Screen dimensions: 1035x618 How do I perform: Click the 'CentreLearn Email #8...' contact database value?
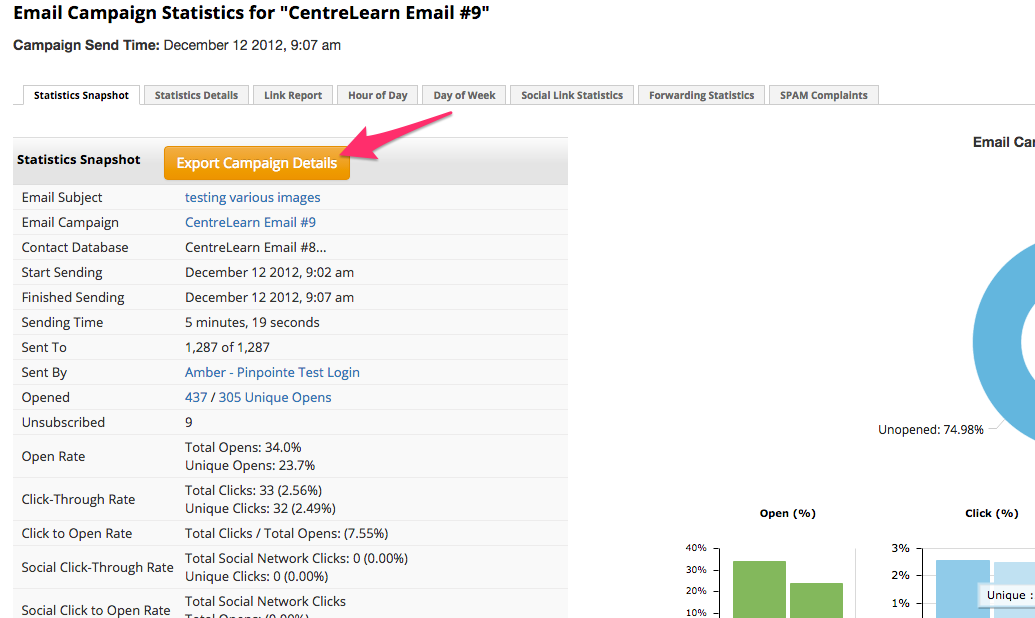[255, 248]
